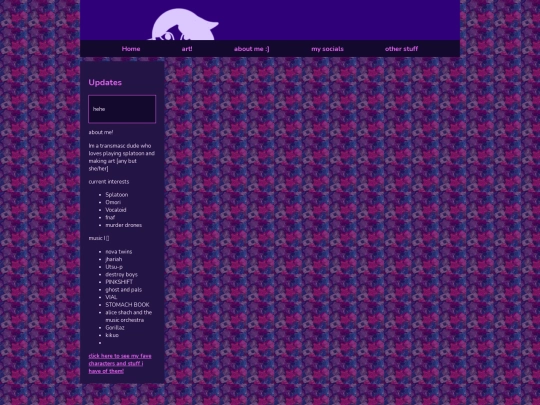The image size is (540, 405).
Task: Click the cat silhouette logo in header
Action: click(x=183, y=24)
